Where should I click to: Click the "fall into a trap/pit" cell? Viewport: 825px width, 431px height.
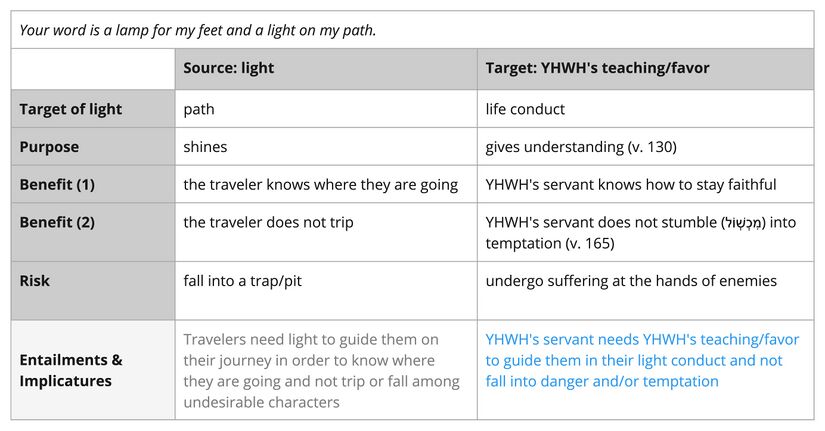243,281
